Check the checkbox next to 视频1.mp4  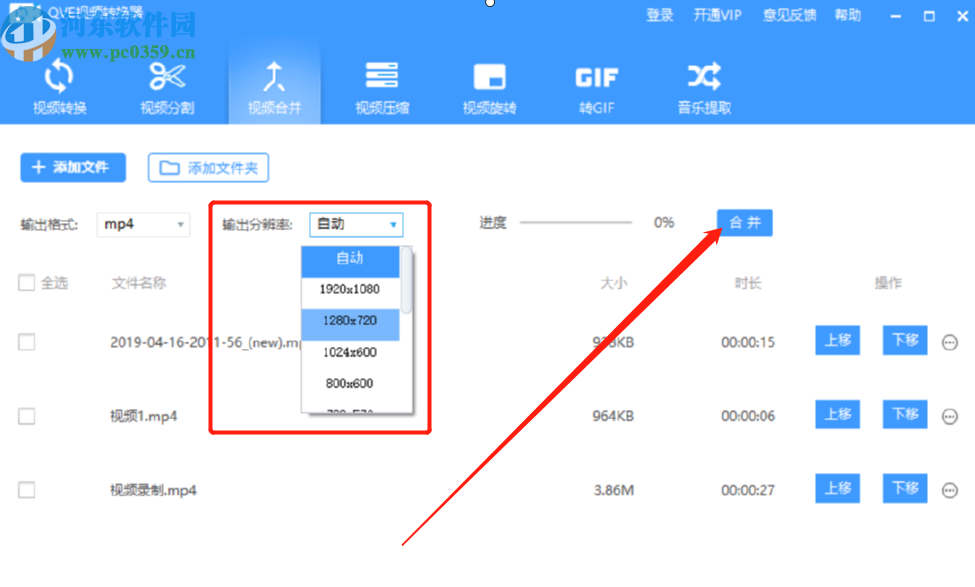click(26, 415)
